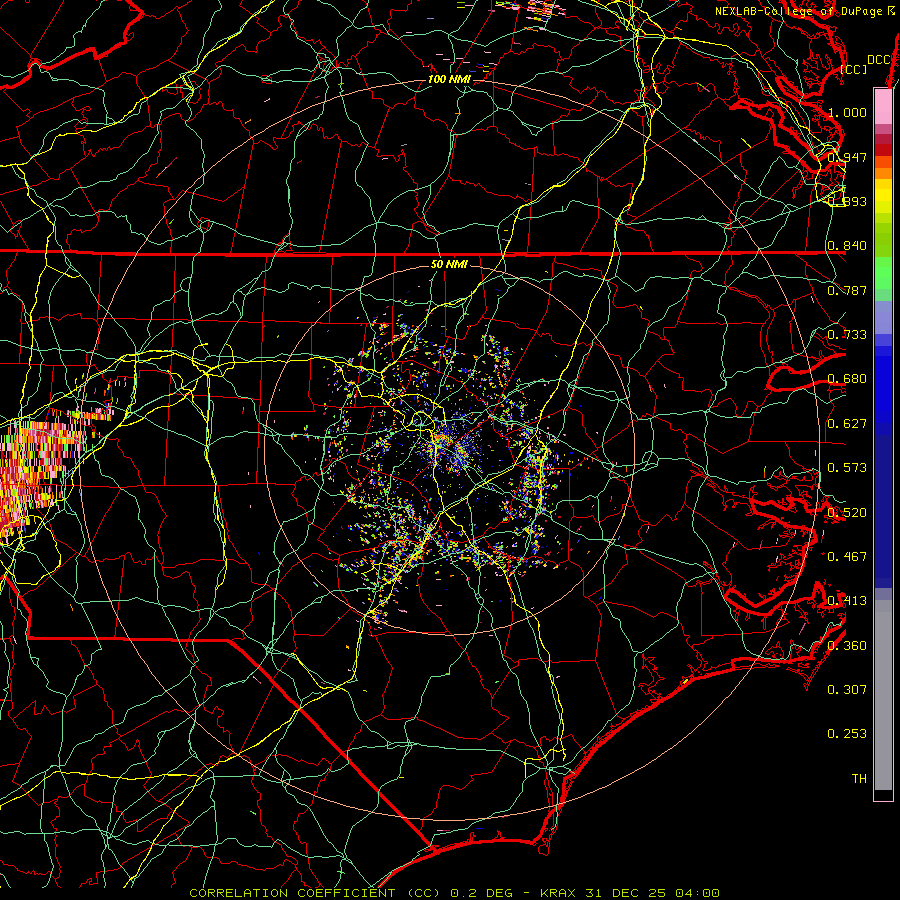Pick the bright green segment of color bar
The width and height of the screenshot is (900, 900).
click(x=883, y=273)
